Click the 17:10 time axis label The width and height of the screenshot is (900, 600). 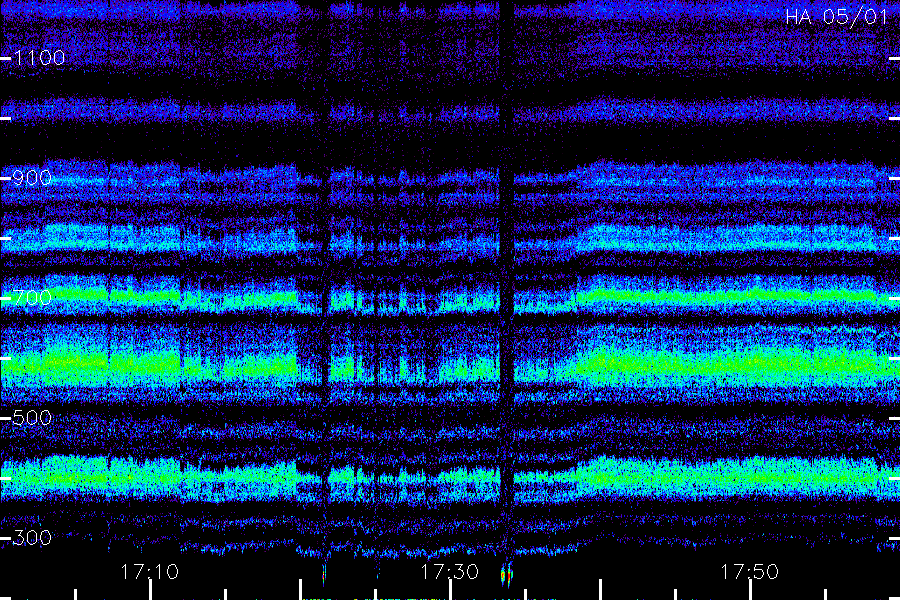[x=149, y=572]
